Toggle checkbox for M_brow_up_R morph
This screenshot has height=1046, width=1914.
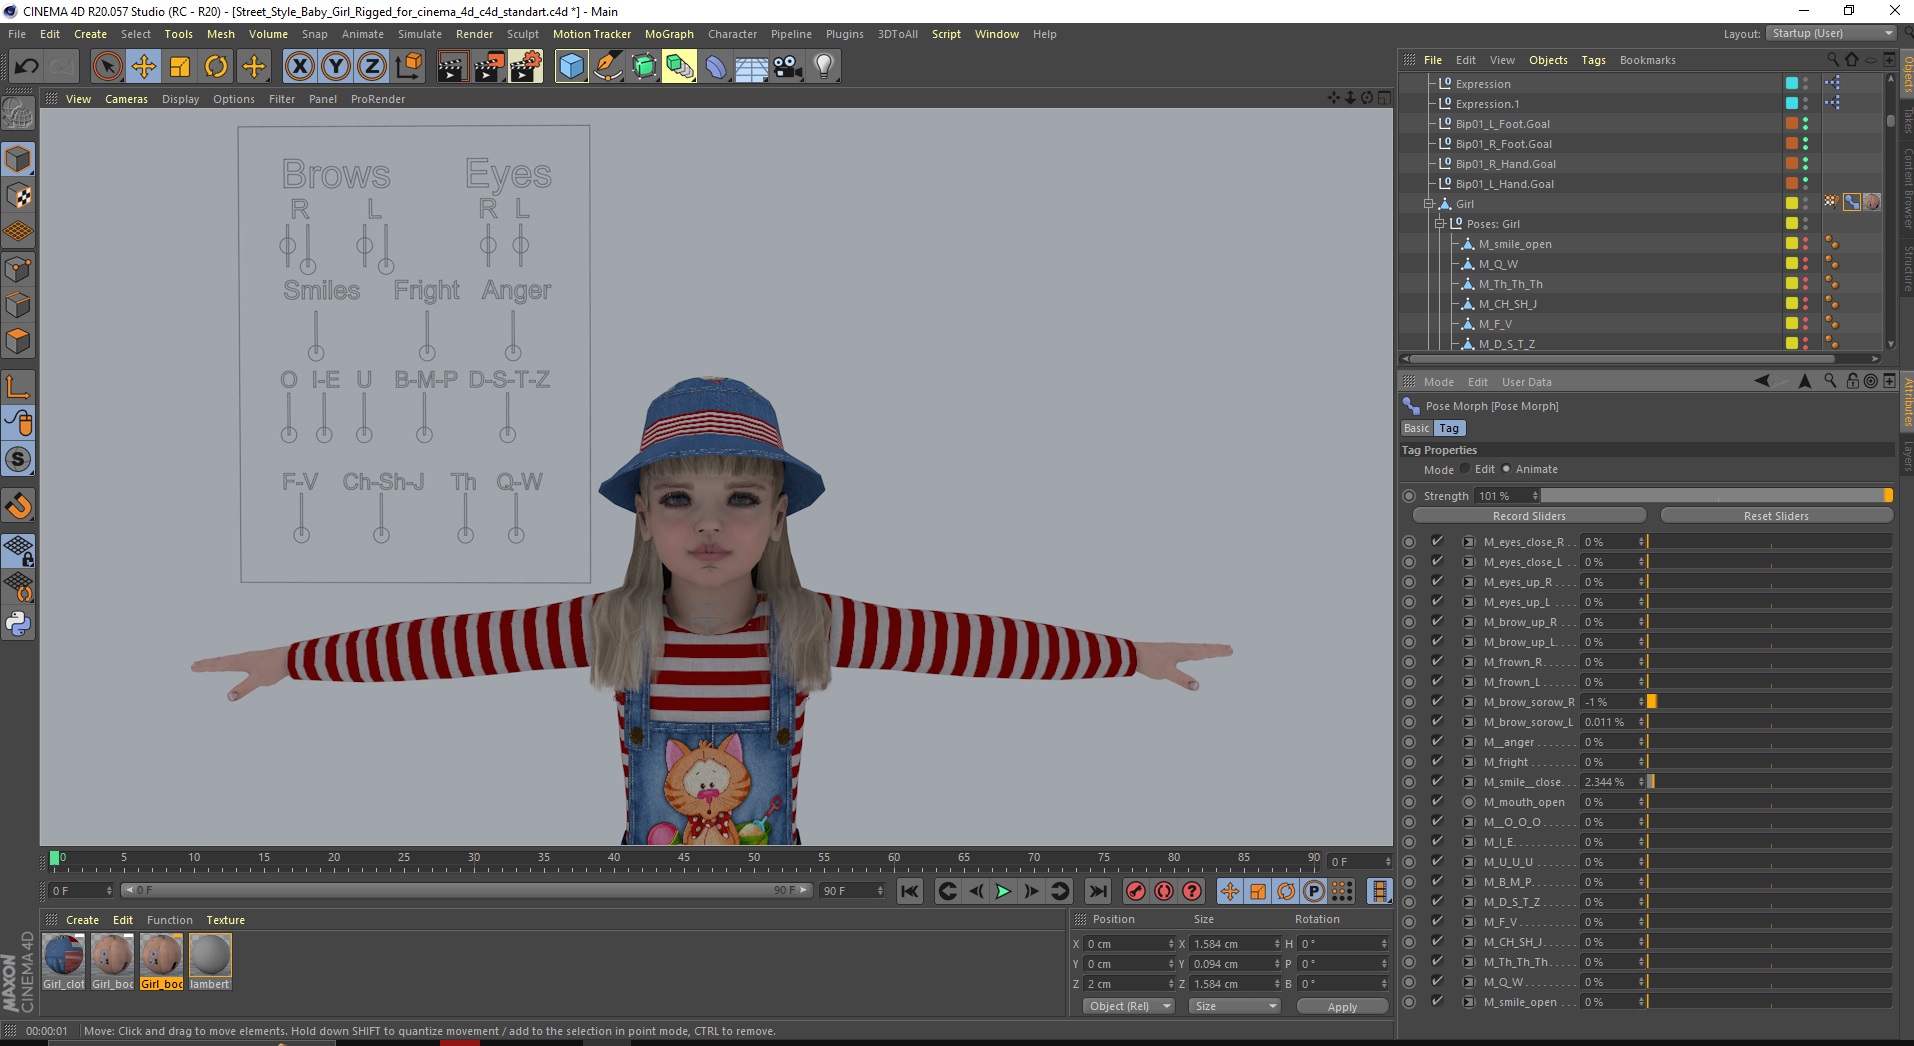pos(1437,621)
